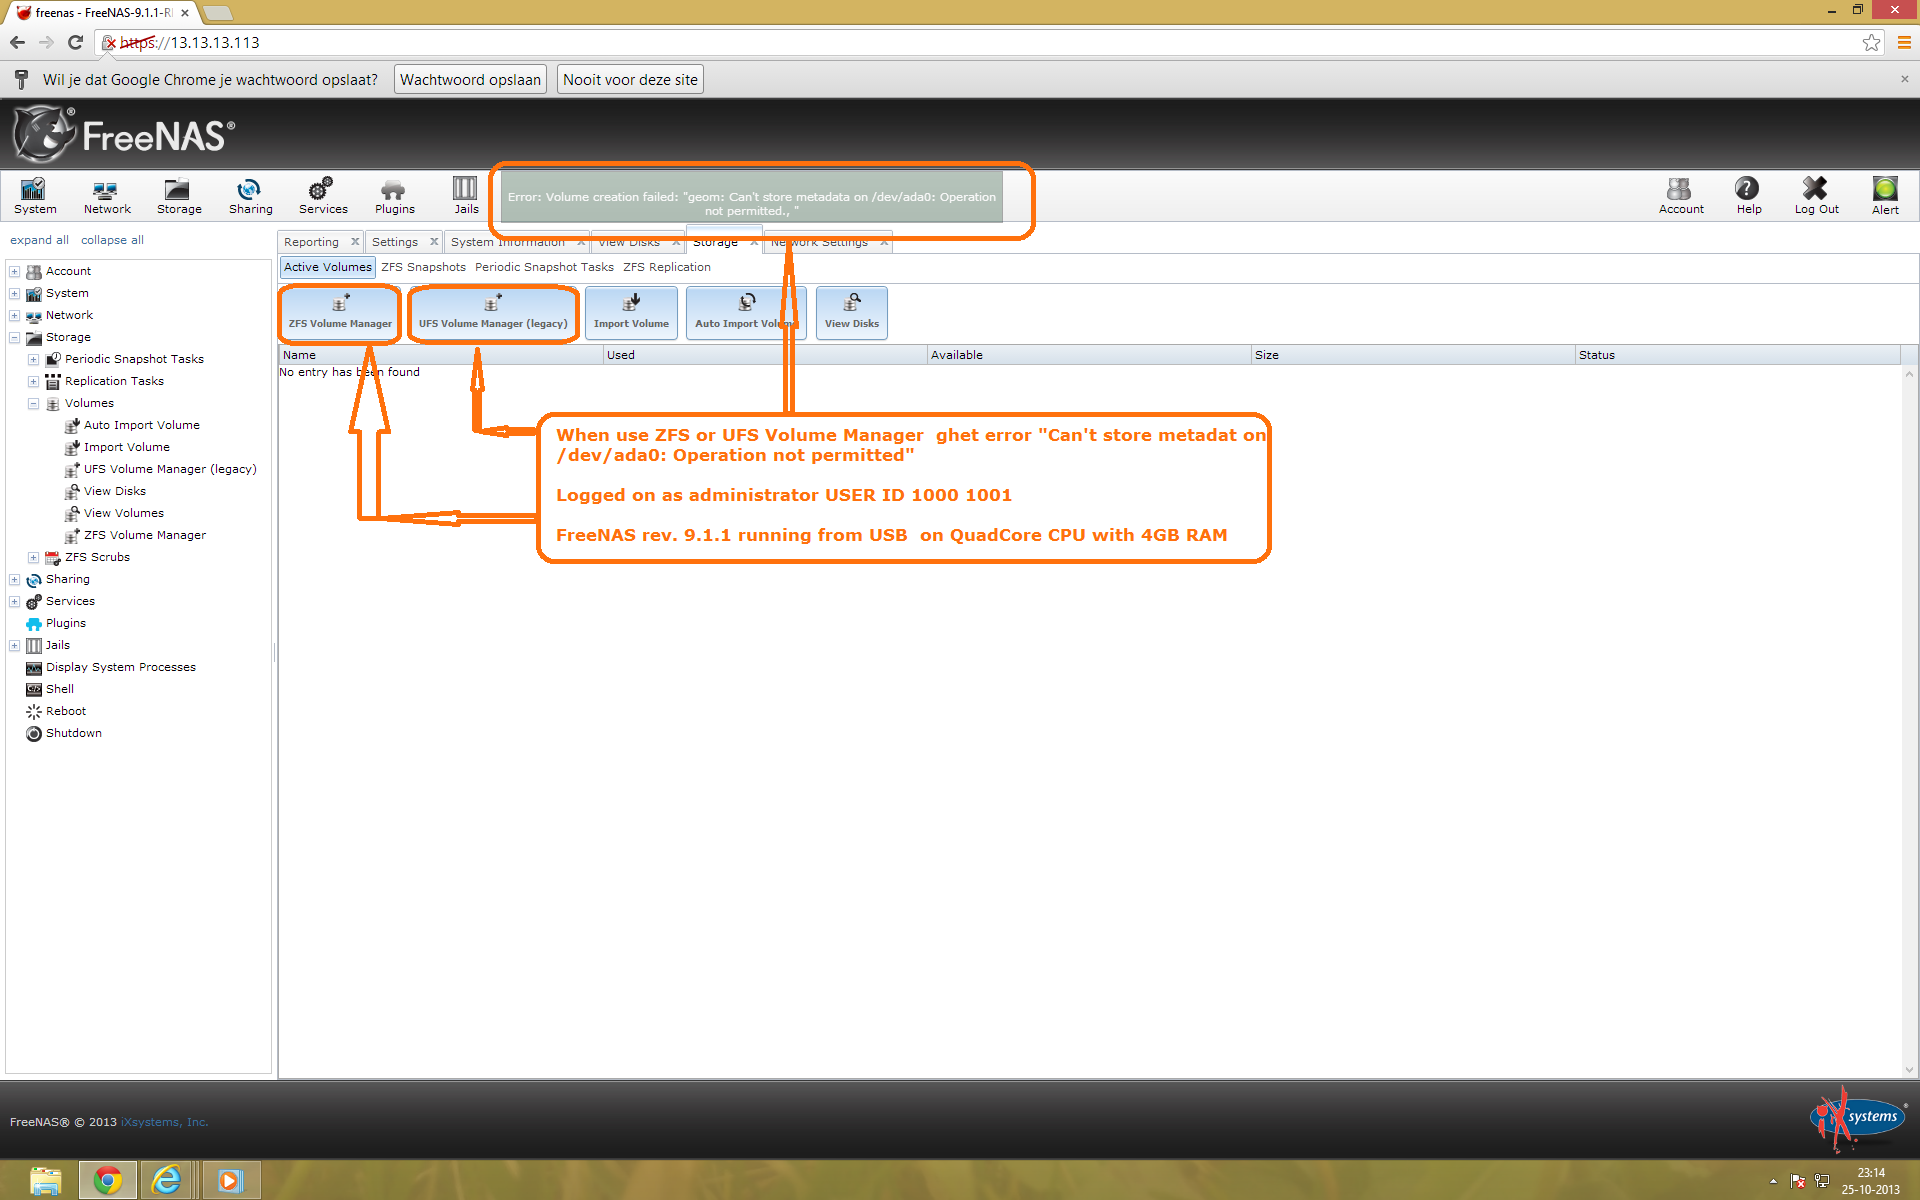Select Import Volume in sidebar tree
This screenshot has height=1200, width=1920.
(x=126, y=447)
